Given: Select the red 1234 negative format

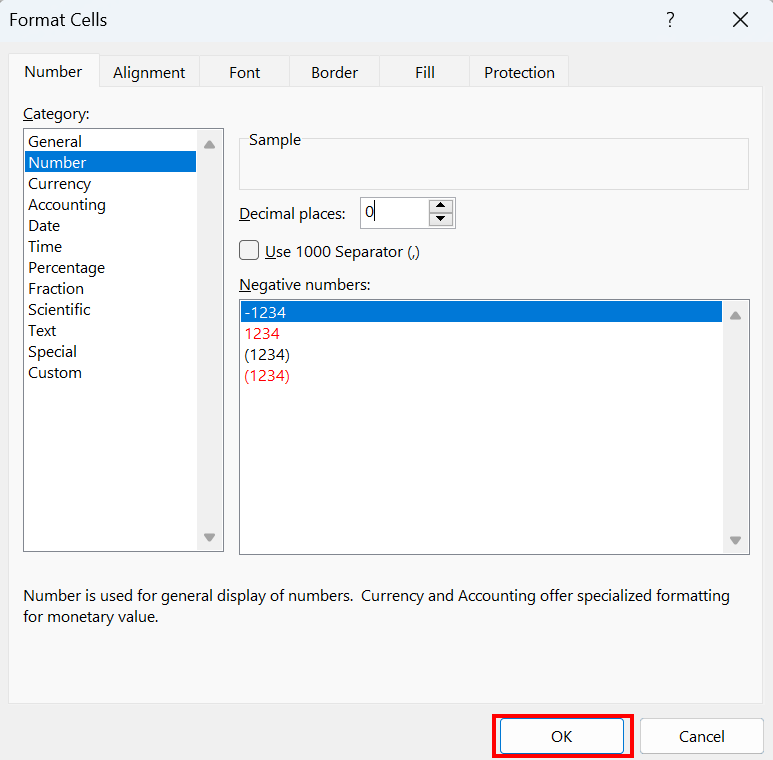Looking at the screenshot, I should pyautogui.click(x=262, y=334).
